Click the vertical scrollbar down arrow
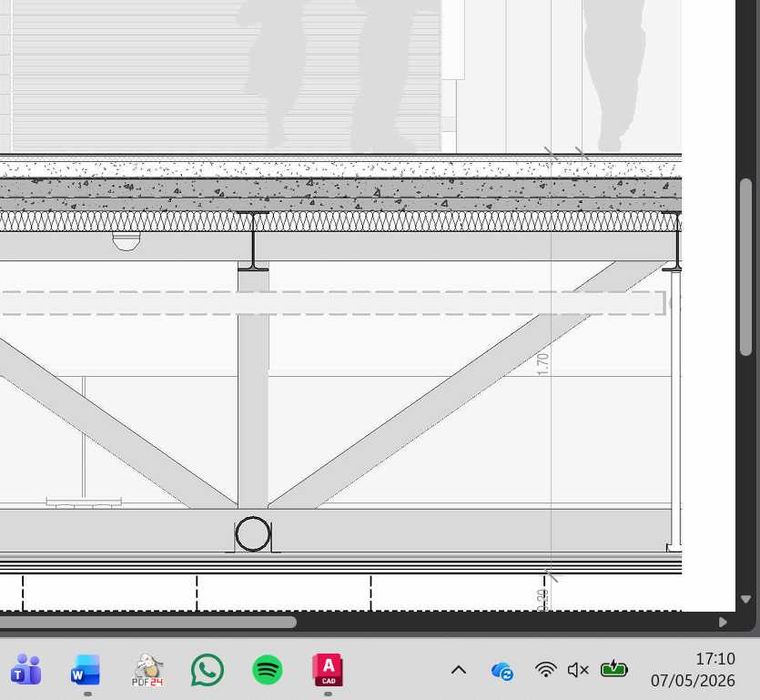760x700 pixels. click(x=746, y=600)
